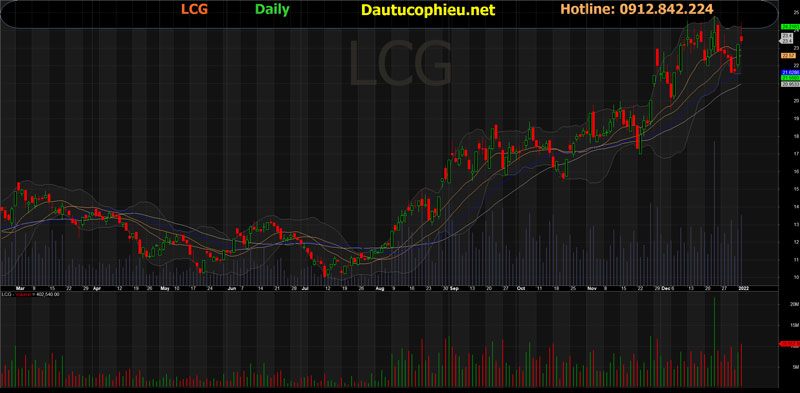800x393 pixels.
Task: Click the Jul label on date axis
Action: click(305, 288)
